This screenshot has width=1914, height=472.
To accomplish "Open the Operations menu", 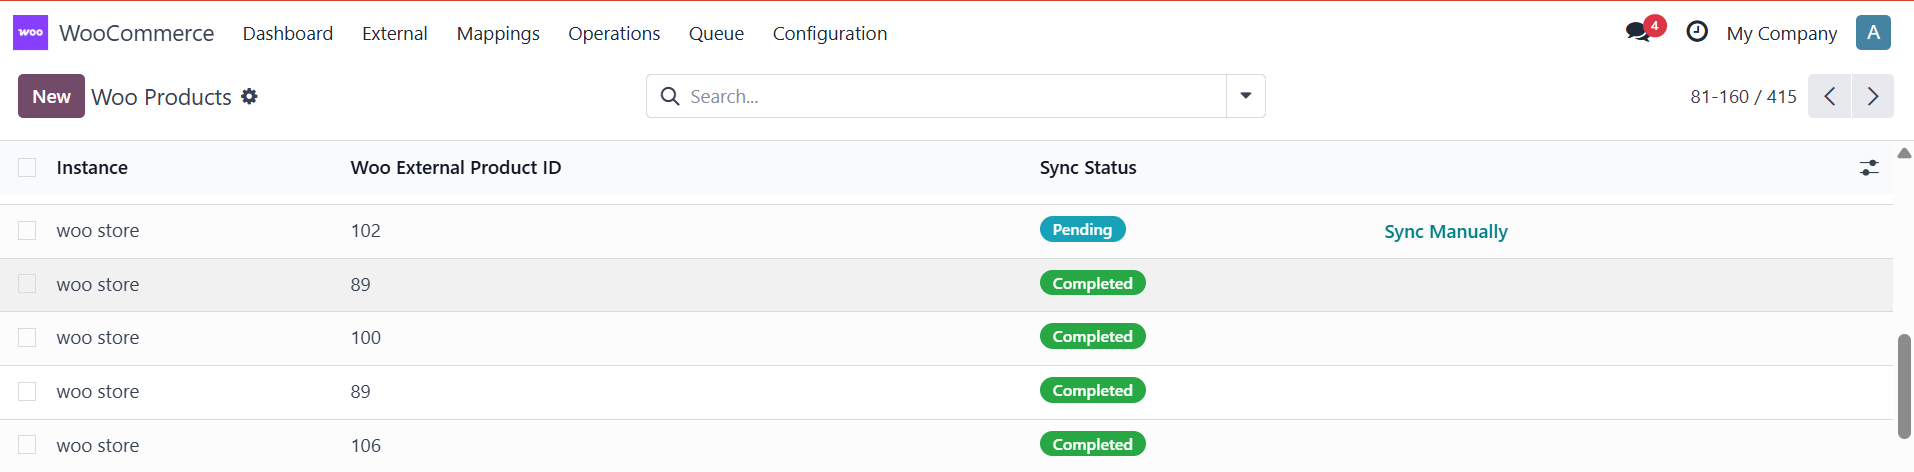I will coord(614,33).
